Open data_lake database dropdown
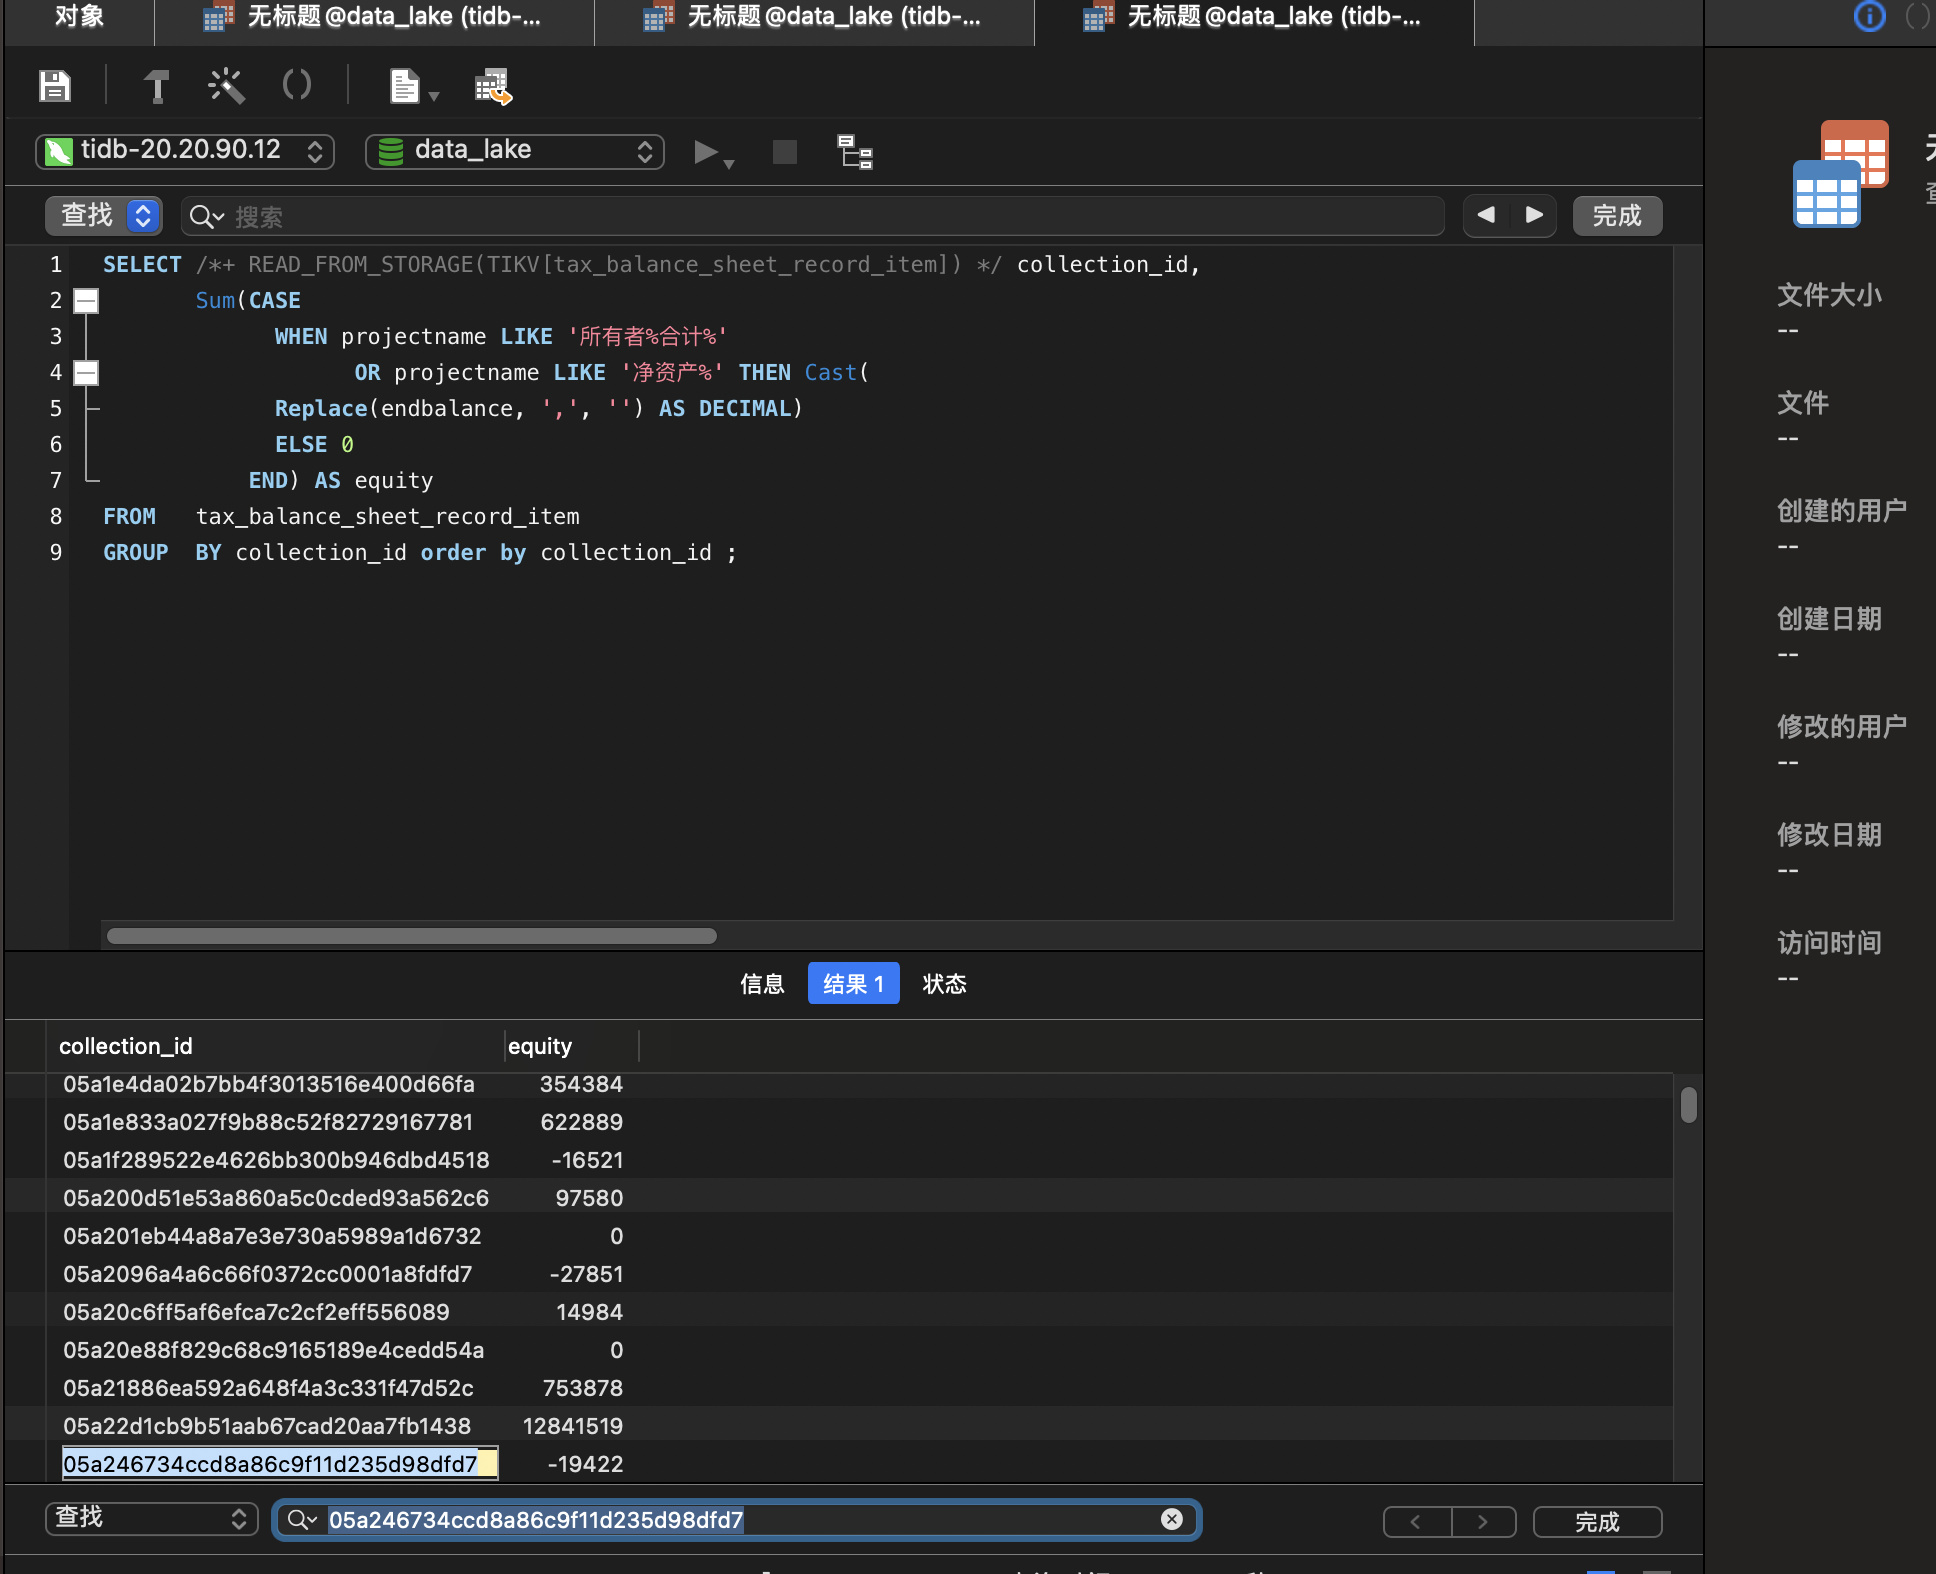 pyautogui.click(x=515, y=151)
